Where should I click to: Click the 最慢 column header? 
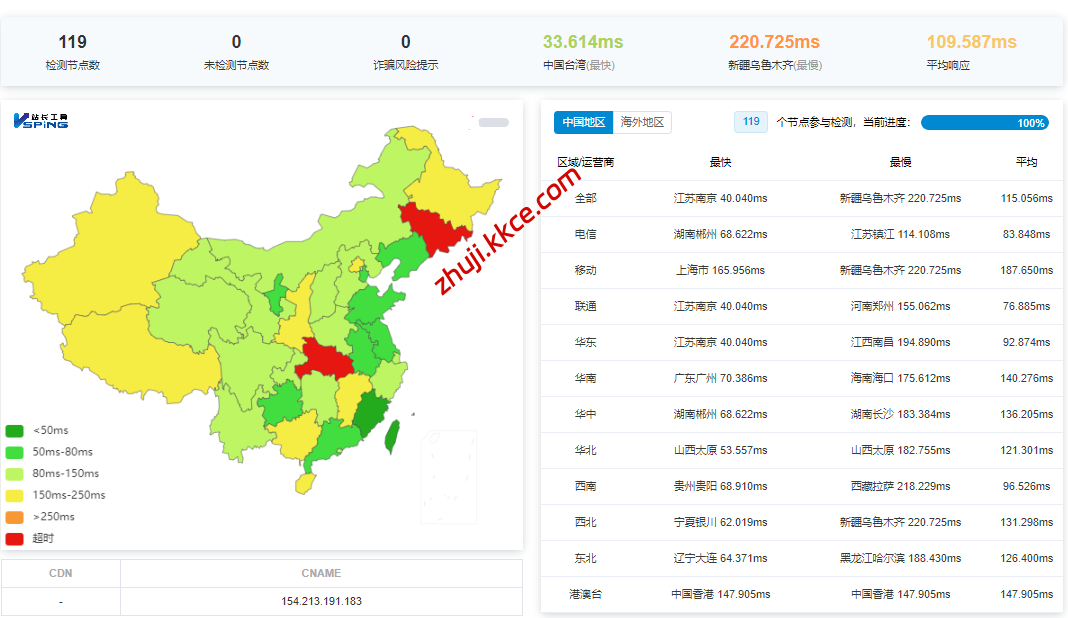point(900,162)
